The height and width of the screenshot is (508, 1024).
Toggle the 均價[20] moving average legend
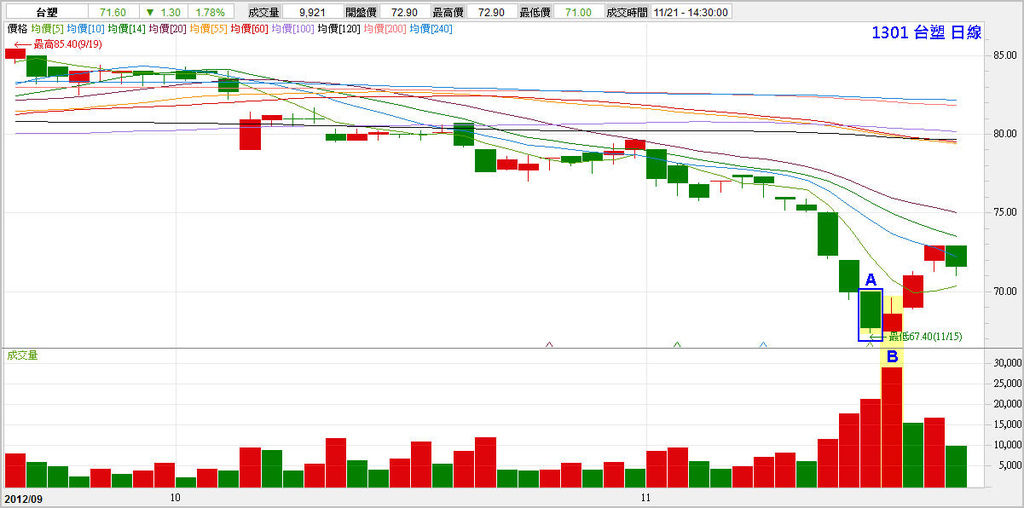pyautogui.click(x=167, y=29)
